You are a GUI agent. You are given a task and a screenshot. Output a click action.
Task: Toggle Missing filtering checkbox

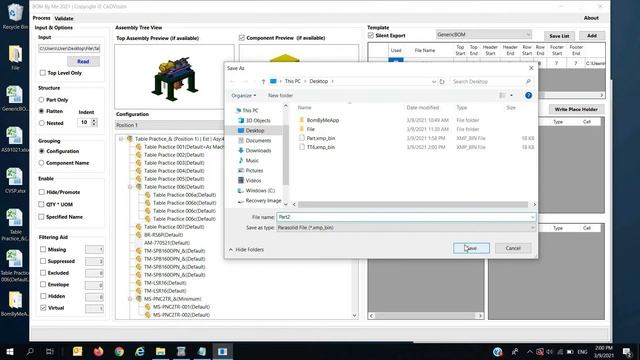pyautogui.click(x=43, y=249)
